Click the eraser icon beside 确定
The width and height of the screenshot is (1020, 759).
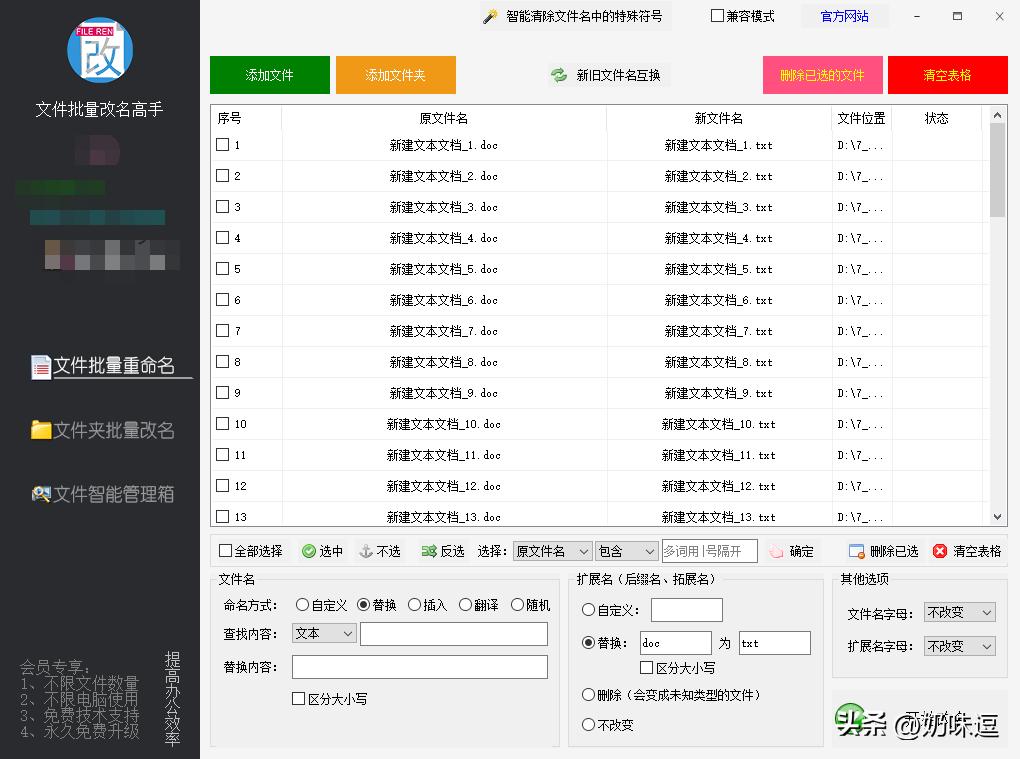(776, 552)
